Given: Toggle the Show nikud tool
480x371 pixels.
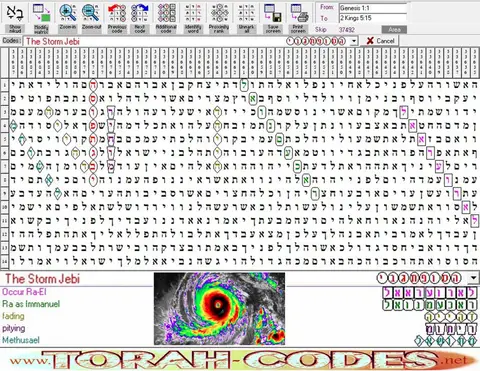Looking at the screenshot, I should coord(15,18).
